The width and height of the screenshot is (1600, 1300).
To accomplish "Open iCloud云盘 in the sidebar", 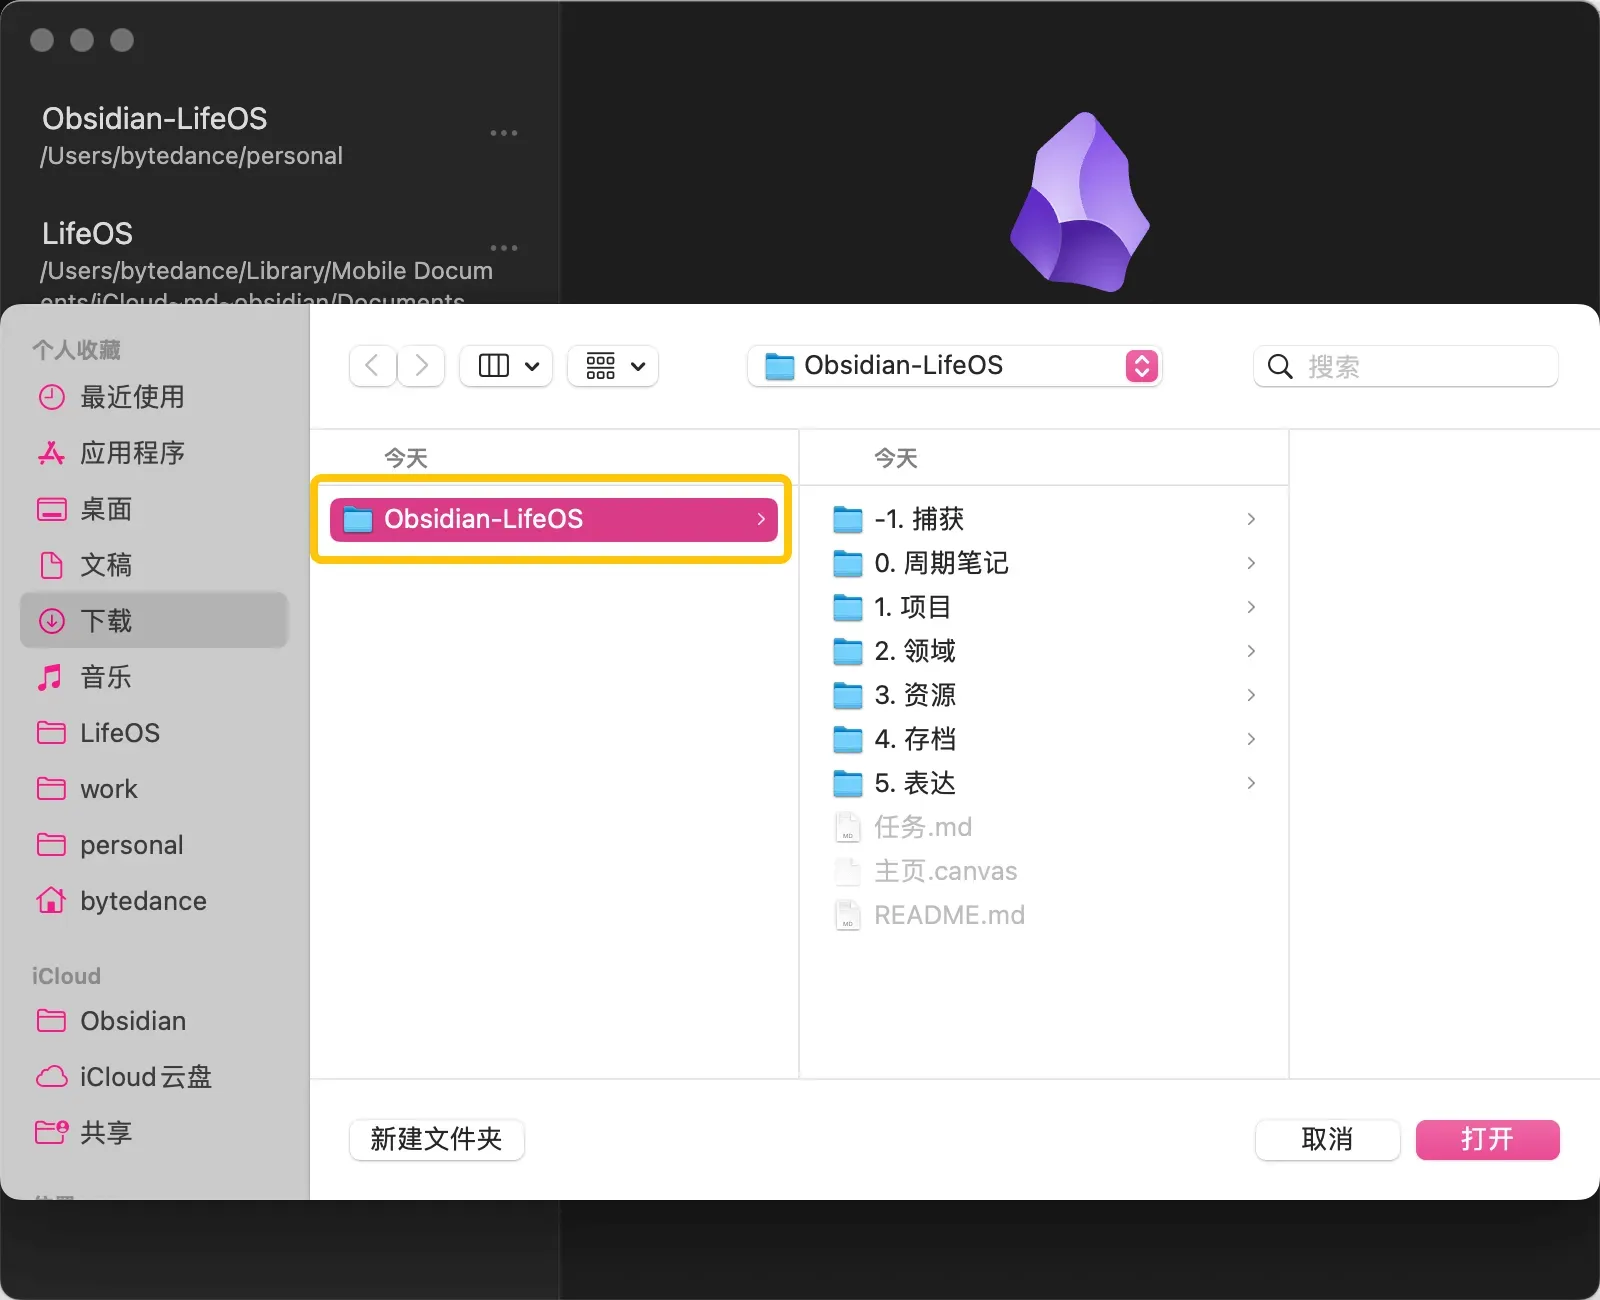I will (x=145, y=1077).
